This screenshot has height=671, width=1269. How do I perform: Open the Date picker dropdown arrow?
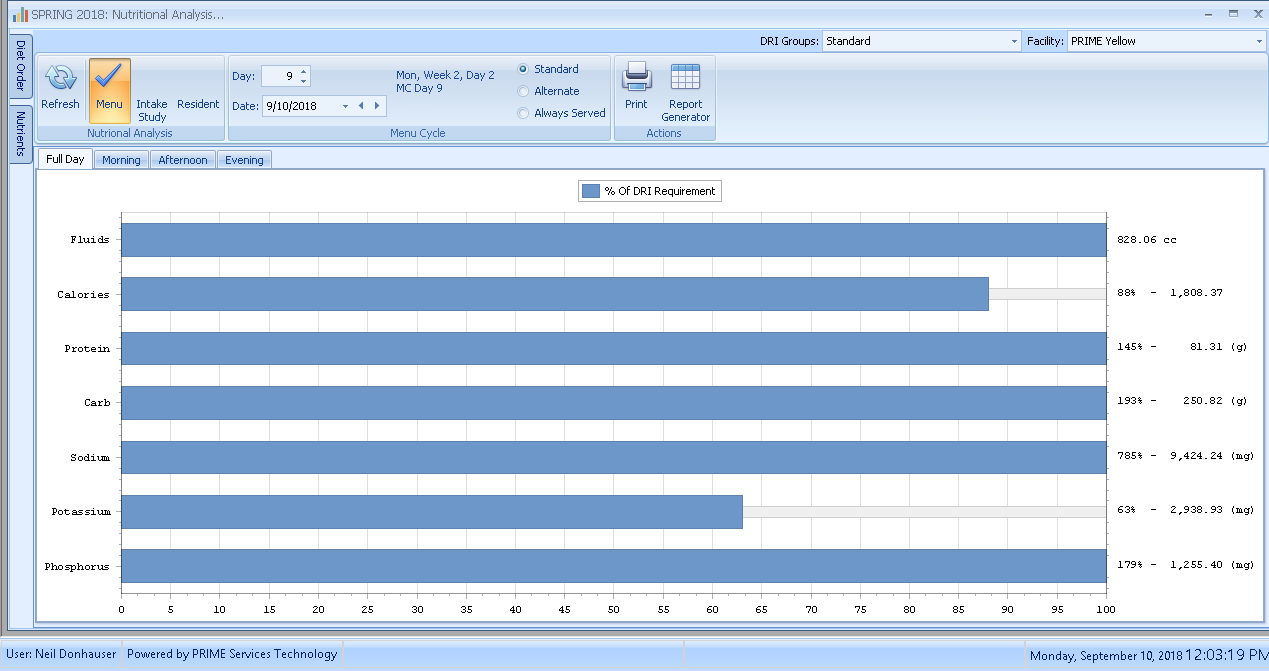[x=345, y=106]
